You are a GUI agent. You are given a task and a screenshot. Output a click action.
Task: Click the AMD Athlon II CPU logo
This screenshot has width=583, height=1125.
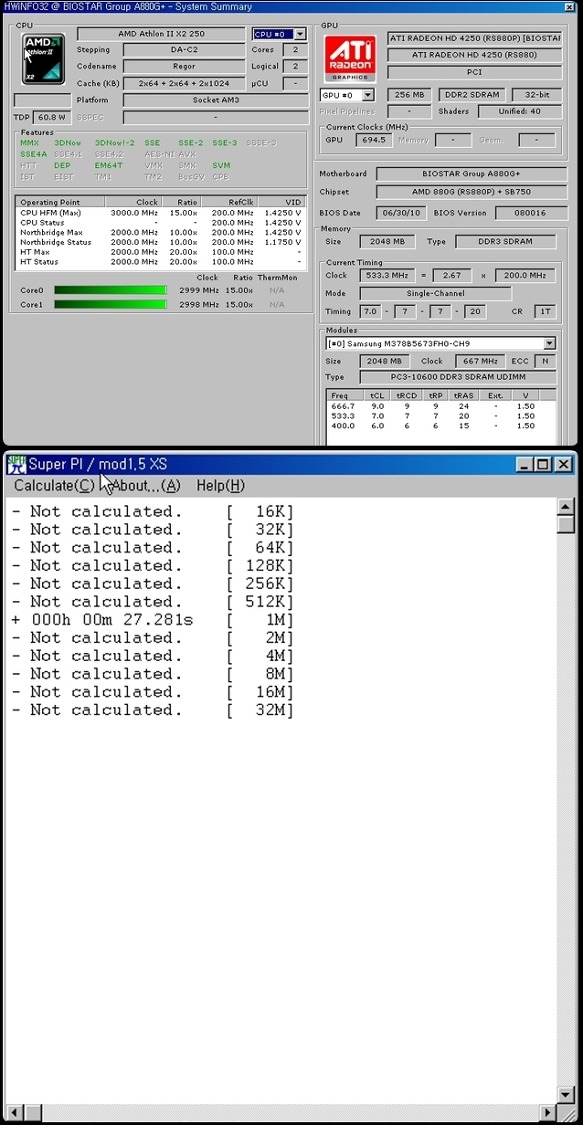[43, 59]
